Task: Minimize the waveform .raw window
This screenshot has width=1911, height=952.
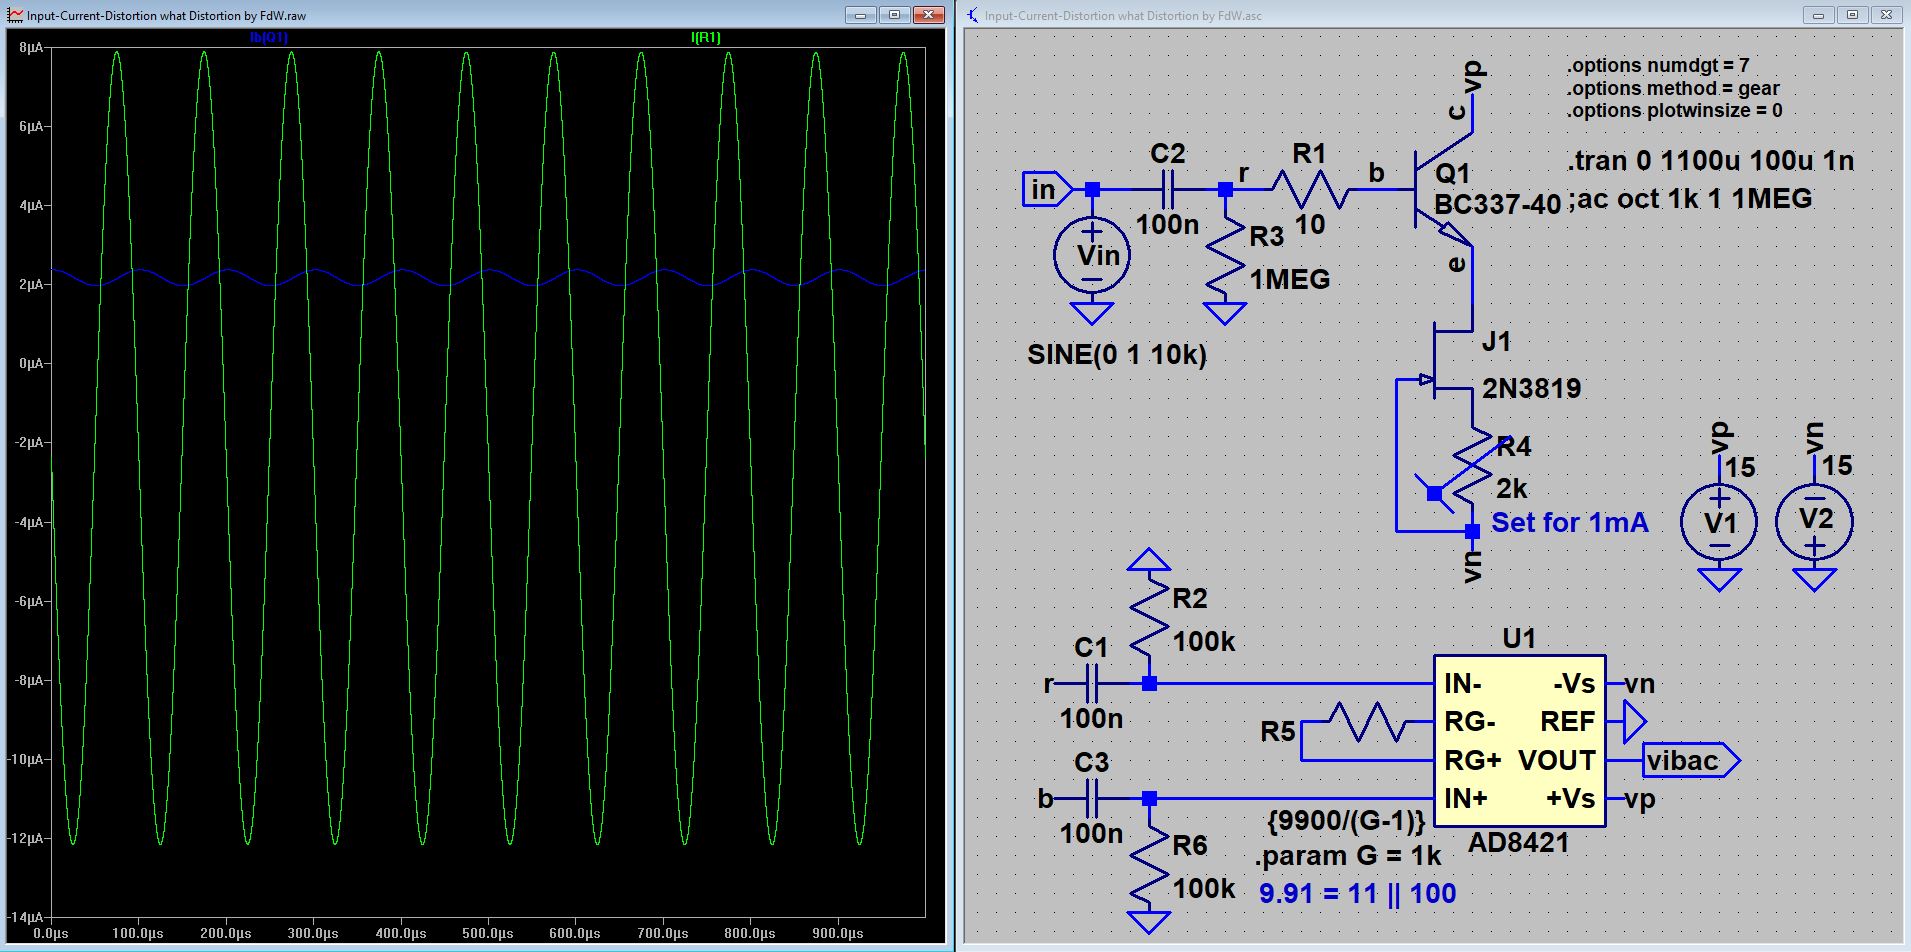Action: 861,15
